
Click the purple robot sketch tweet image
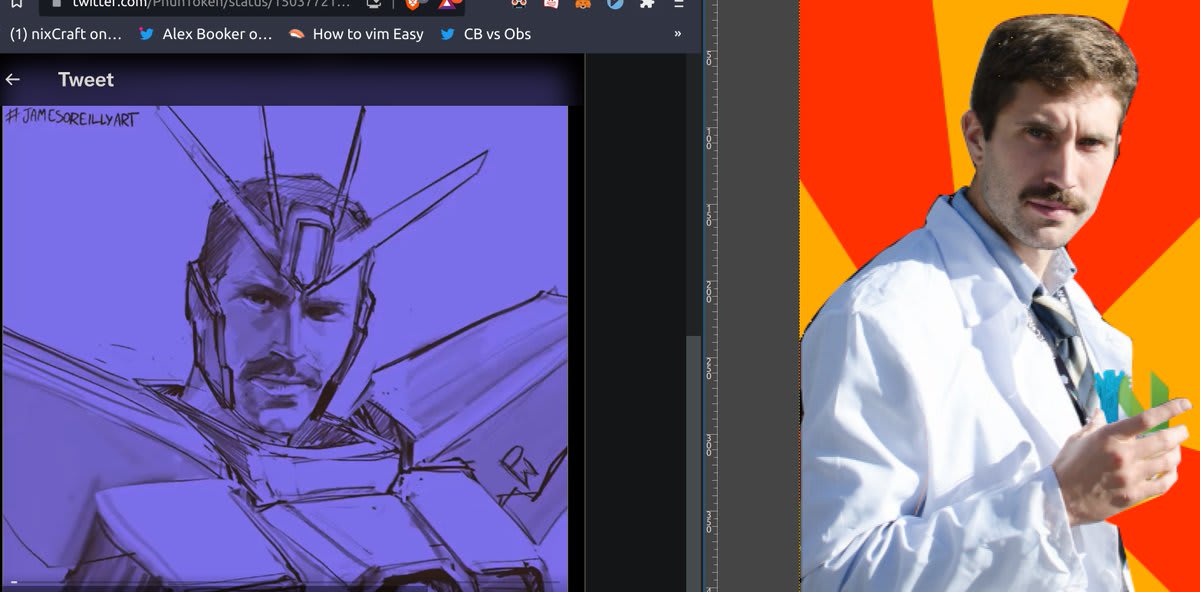[285, 348]
